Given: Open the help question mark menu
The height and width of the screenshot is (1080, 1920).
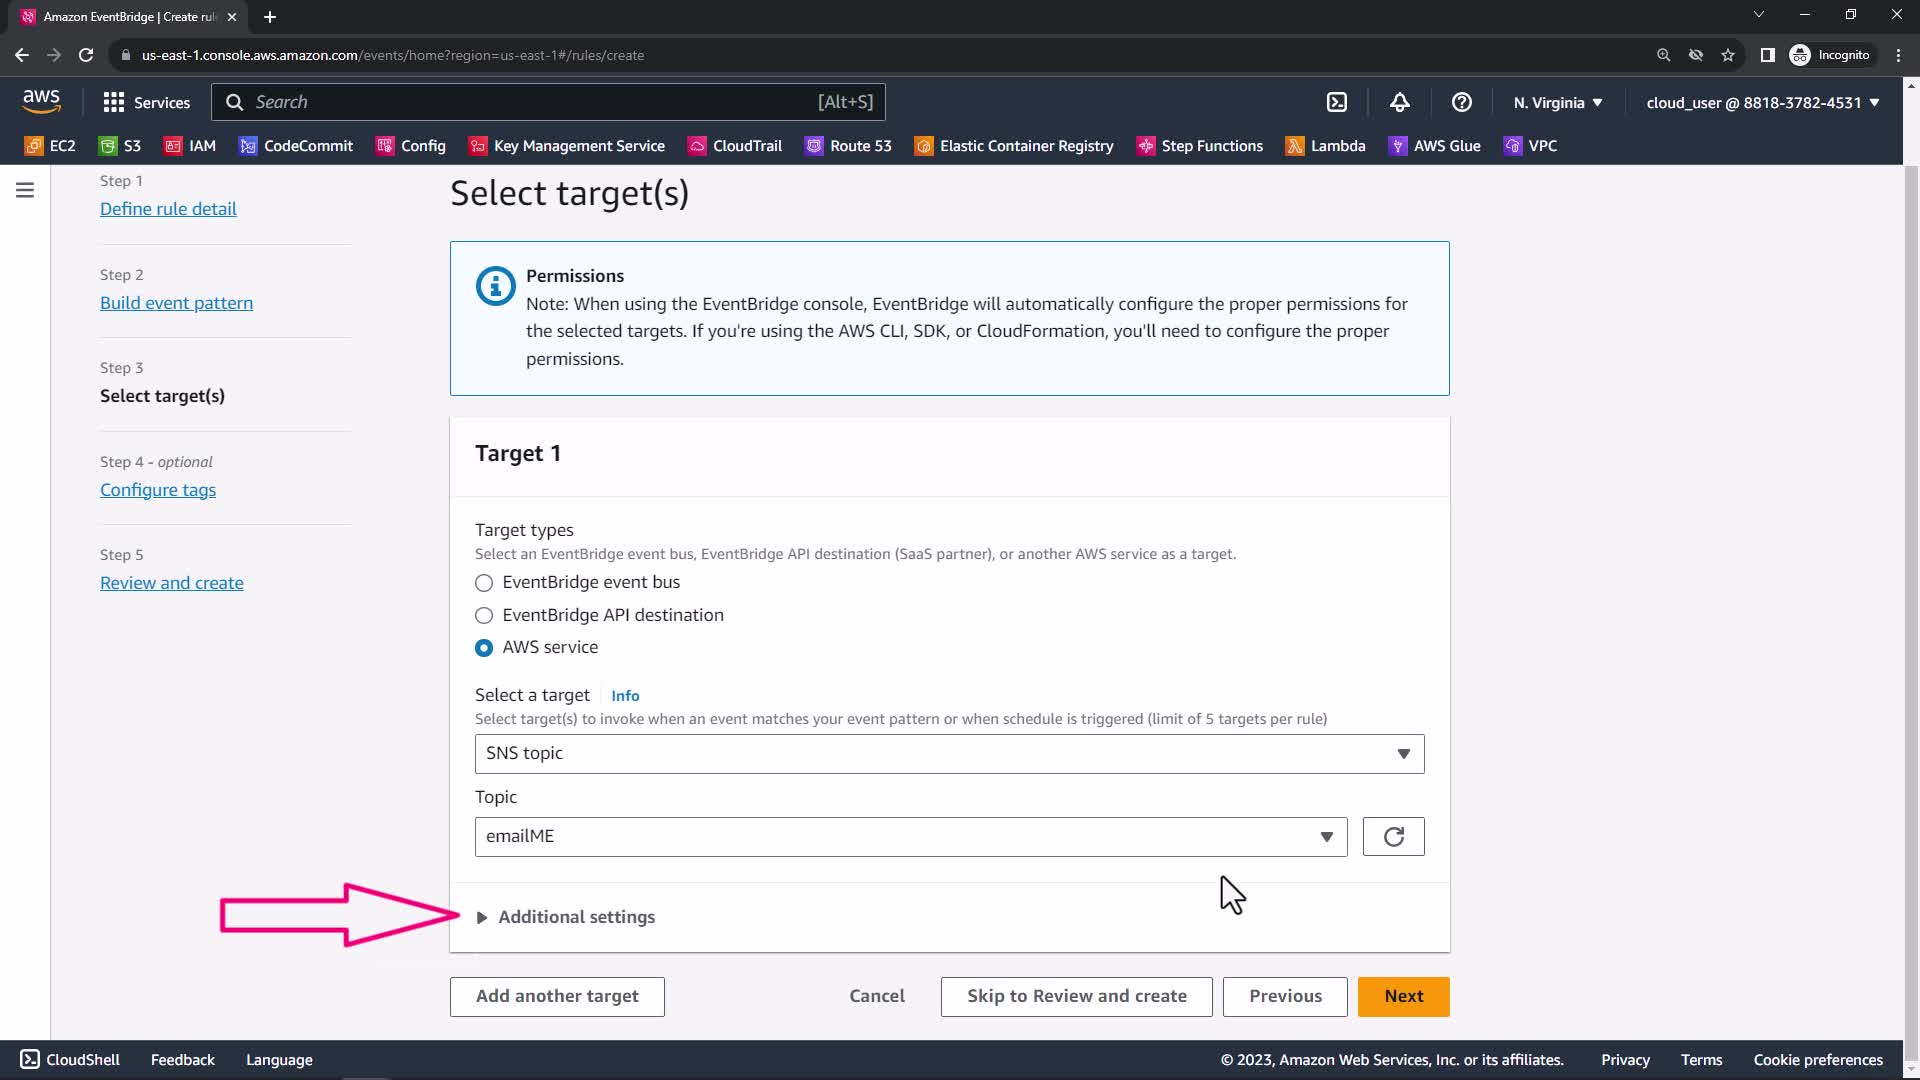Looking at the screenshot, I should click(1461, 102).
